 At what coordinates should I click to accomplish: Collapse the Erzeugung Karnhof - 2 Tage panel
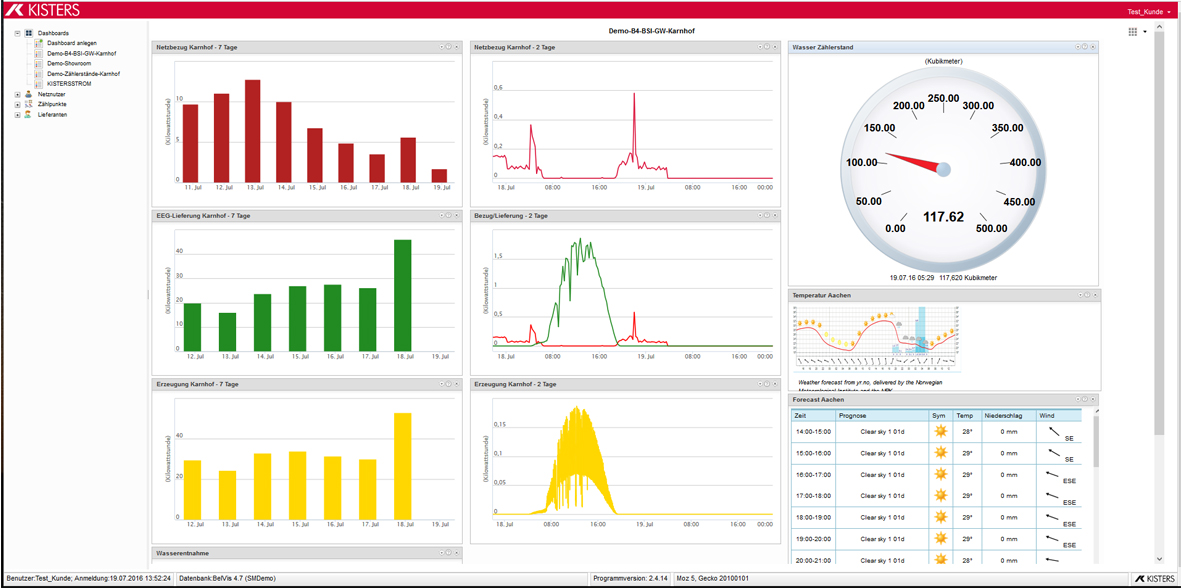click(x=759, y=384)
